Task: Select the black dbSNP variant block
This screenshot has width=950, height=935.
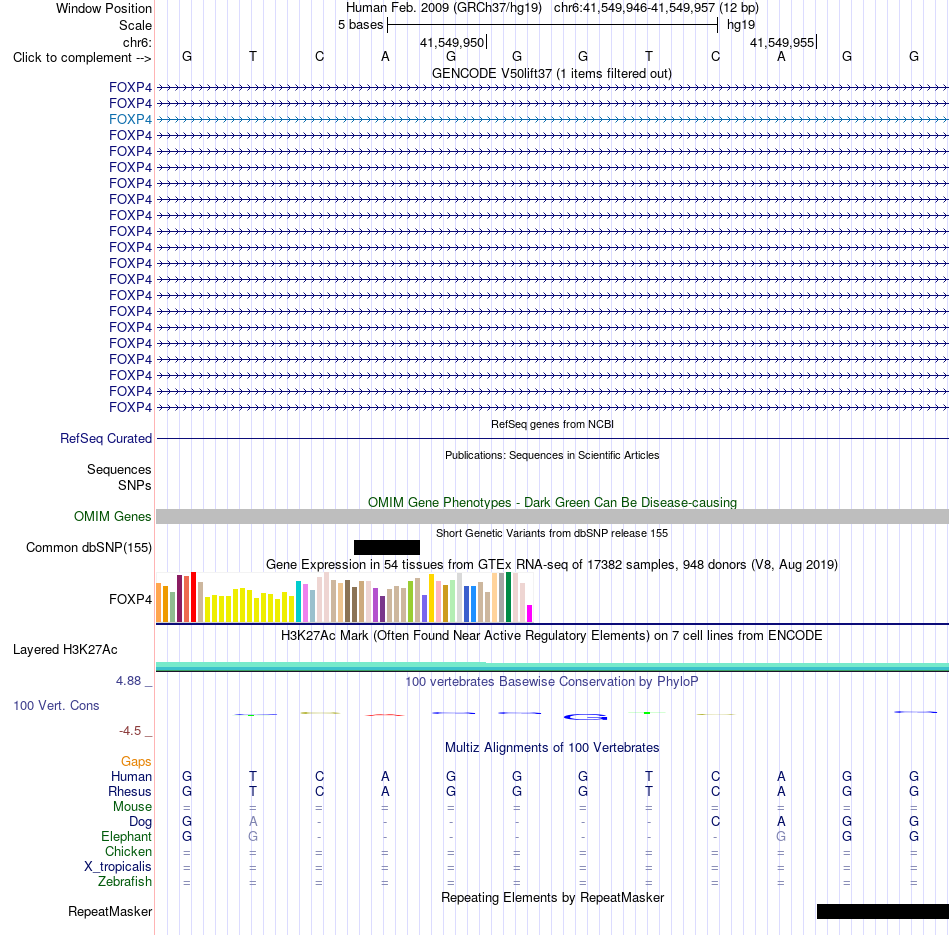Action: point(387,547)
